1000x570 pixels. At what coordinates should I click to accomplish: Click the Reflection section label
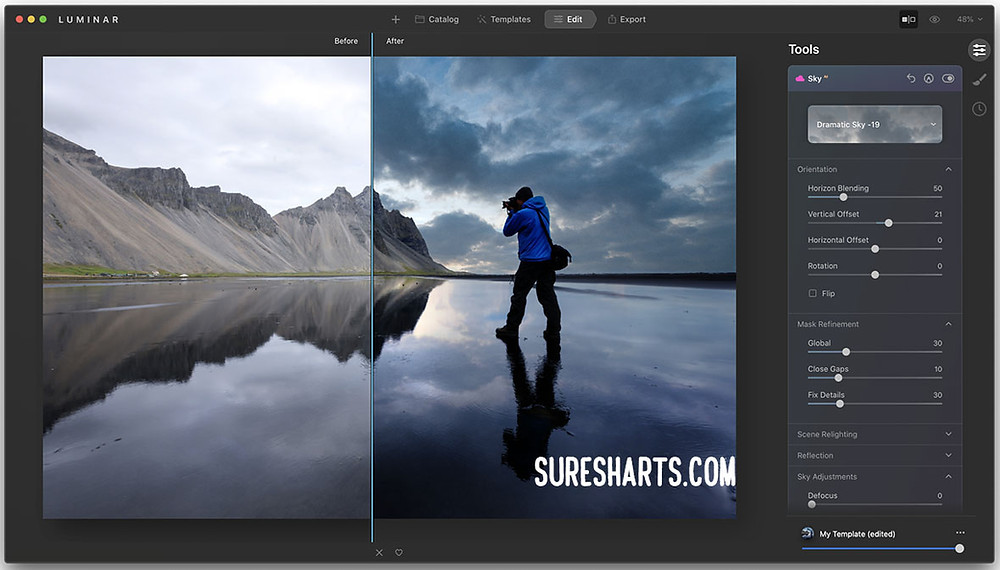pyautogui.click(x=815, y=455)
